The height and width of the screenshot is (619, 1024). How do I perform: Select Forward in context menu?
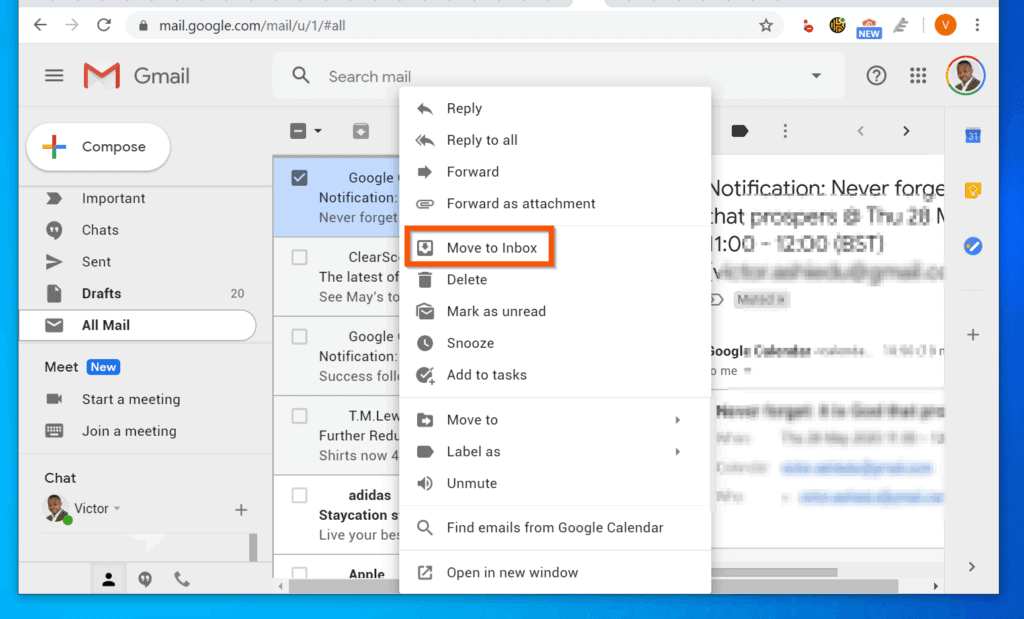(x=555, y=172)
